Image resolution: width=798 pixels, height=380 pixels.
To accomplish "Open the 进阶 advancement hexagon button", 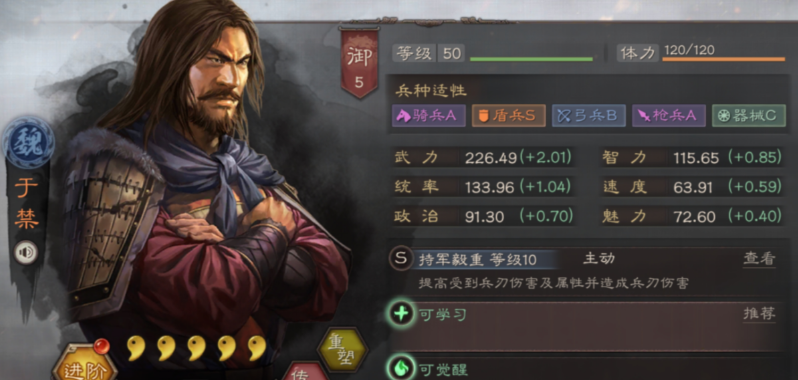I will [84, 363].
